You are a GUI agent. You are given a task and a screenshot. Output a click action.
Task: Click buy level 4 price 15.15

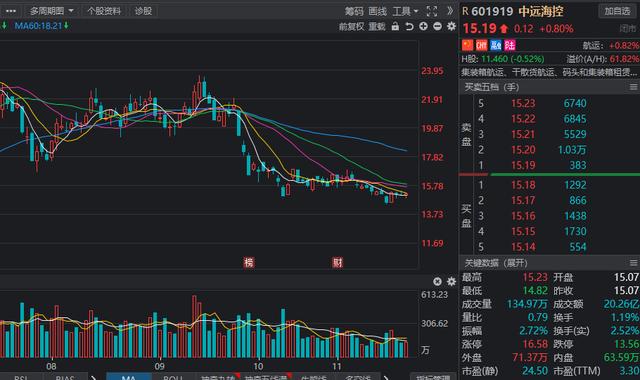(x=523, y=231)
